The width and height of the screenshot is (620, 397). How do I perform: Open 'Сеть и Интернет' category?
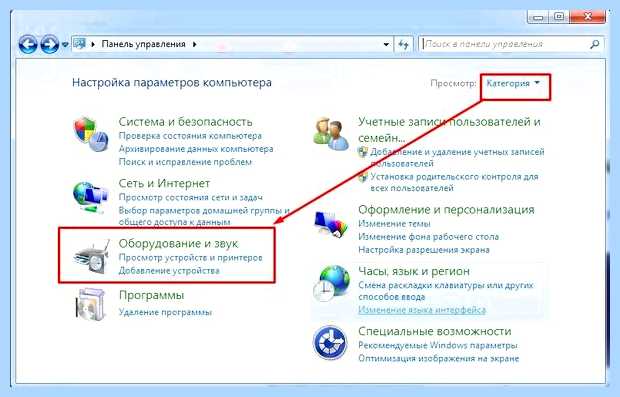click(x=164, y=183)
